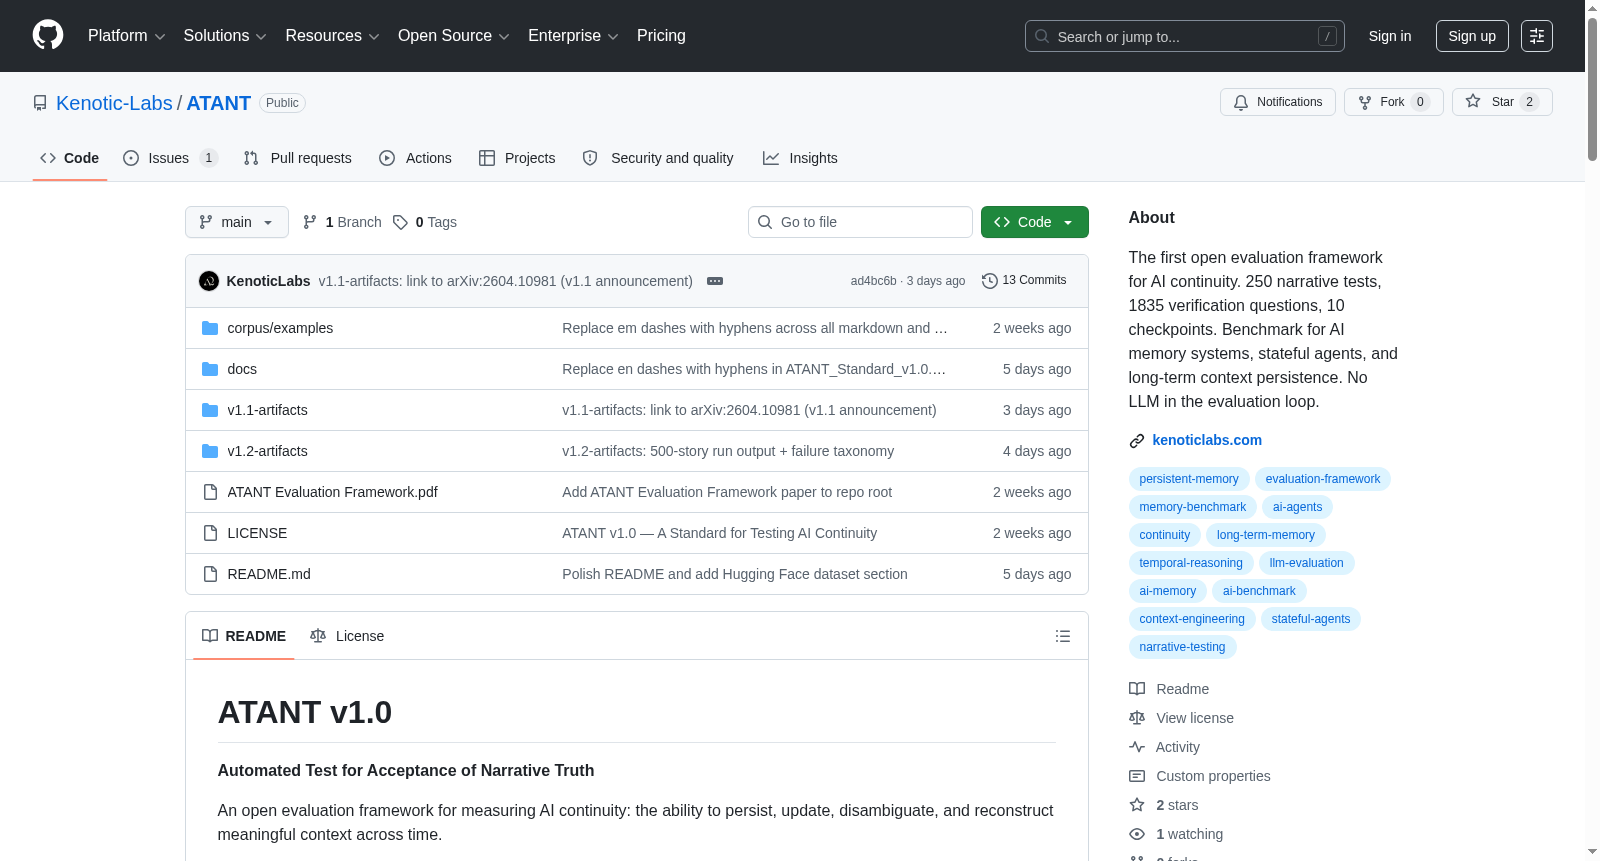
Task: Open the README.md file
Action: [x=269, y=574]
